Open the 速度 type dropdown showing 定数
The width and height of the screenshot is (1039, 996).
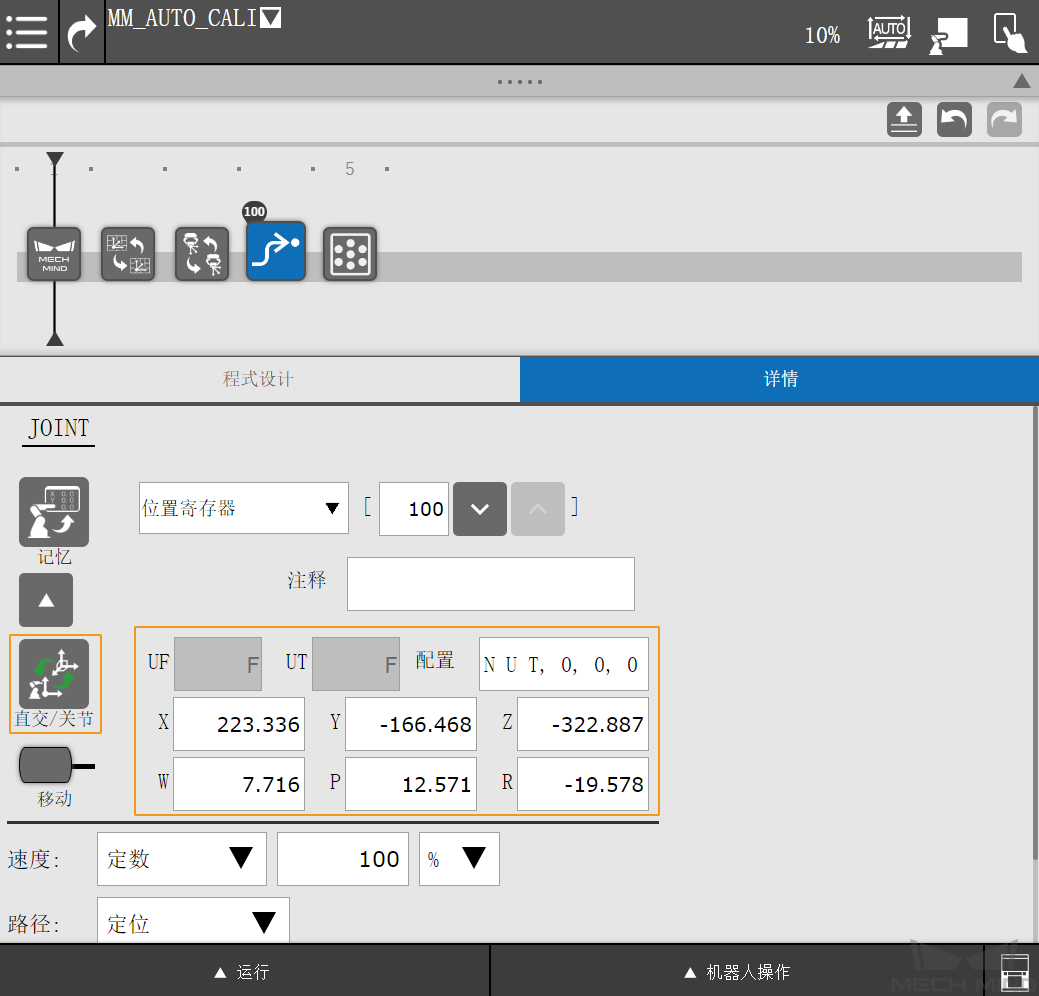182,859
